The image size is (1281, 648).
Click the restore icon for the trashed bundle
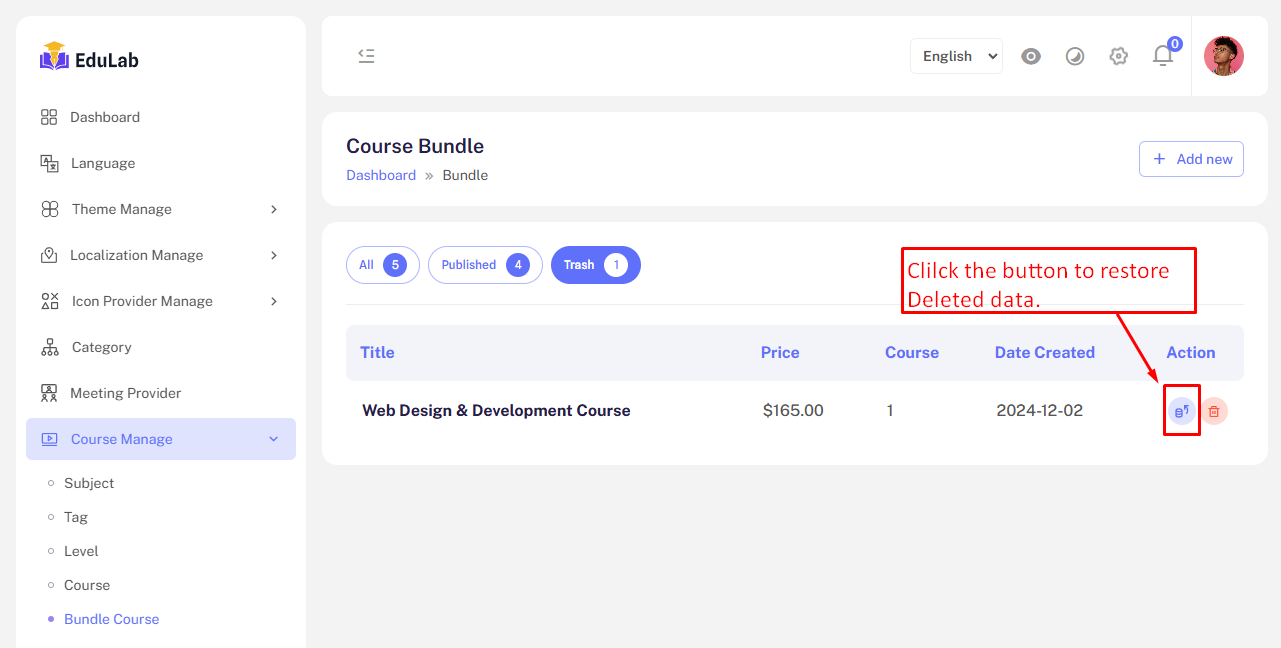1182,411
